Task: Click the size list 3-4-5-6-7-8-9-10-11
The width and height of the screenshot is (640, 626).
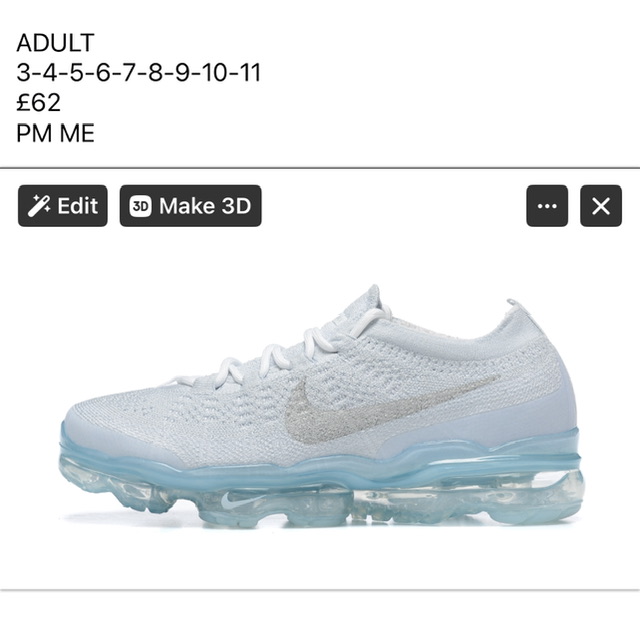Action: click(138, 73)
